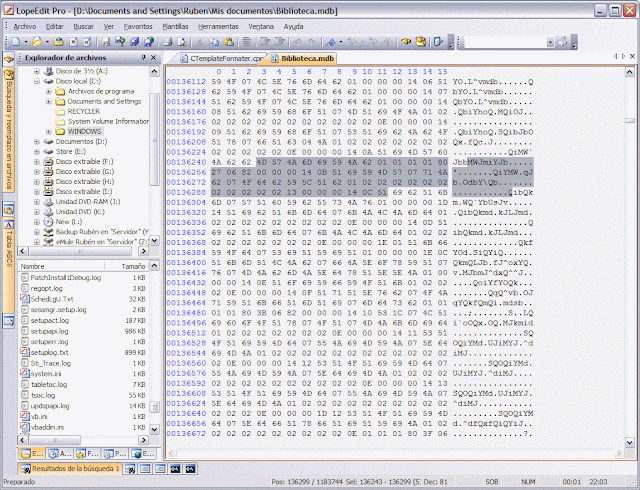Click the Print preview toolbar icon

[x=182, y=42]
